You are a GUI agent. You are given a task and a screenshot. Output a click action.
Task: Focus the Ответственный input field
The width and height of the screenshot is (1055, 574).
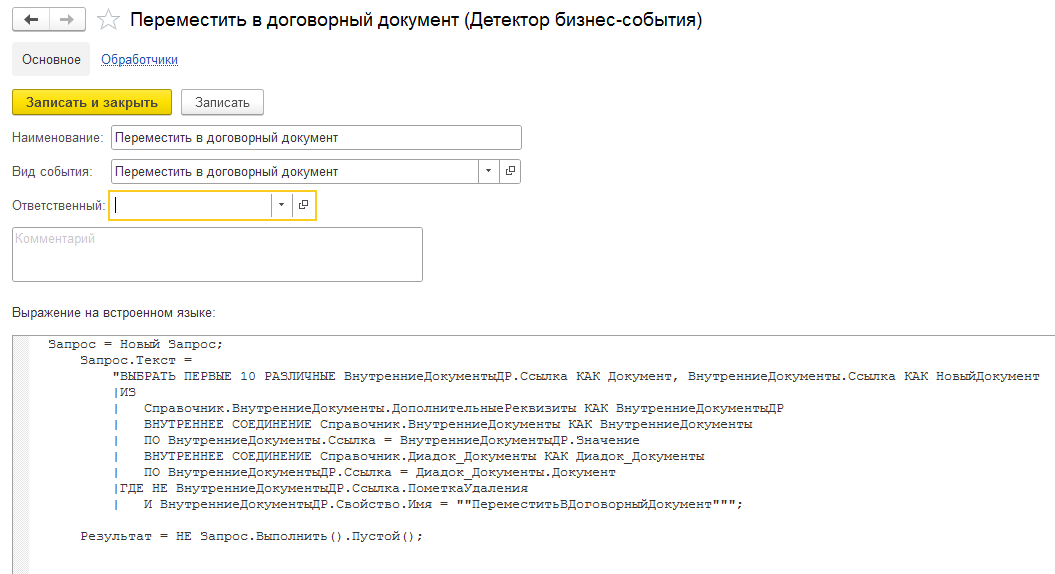pos(192,205)
